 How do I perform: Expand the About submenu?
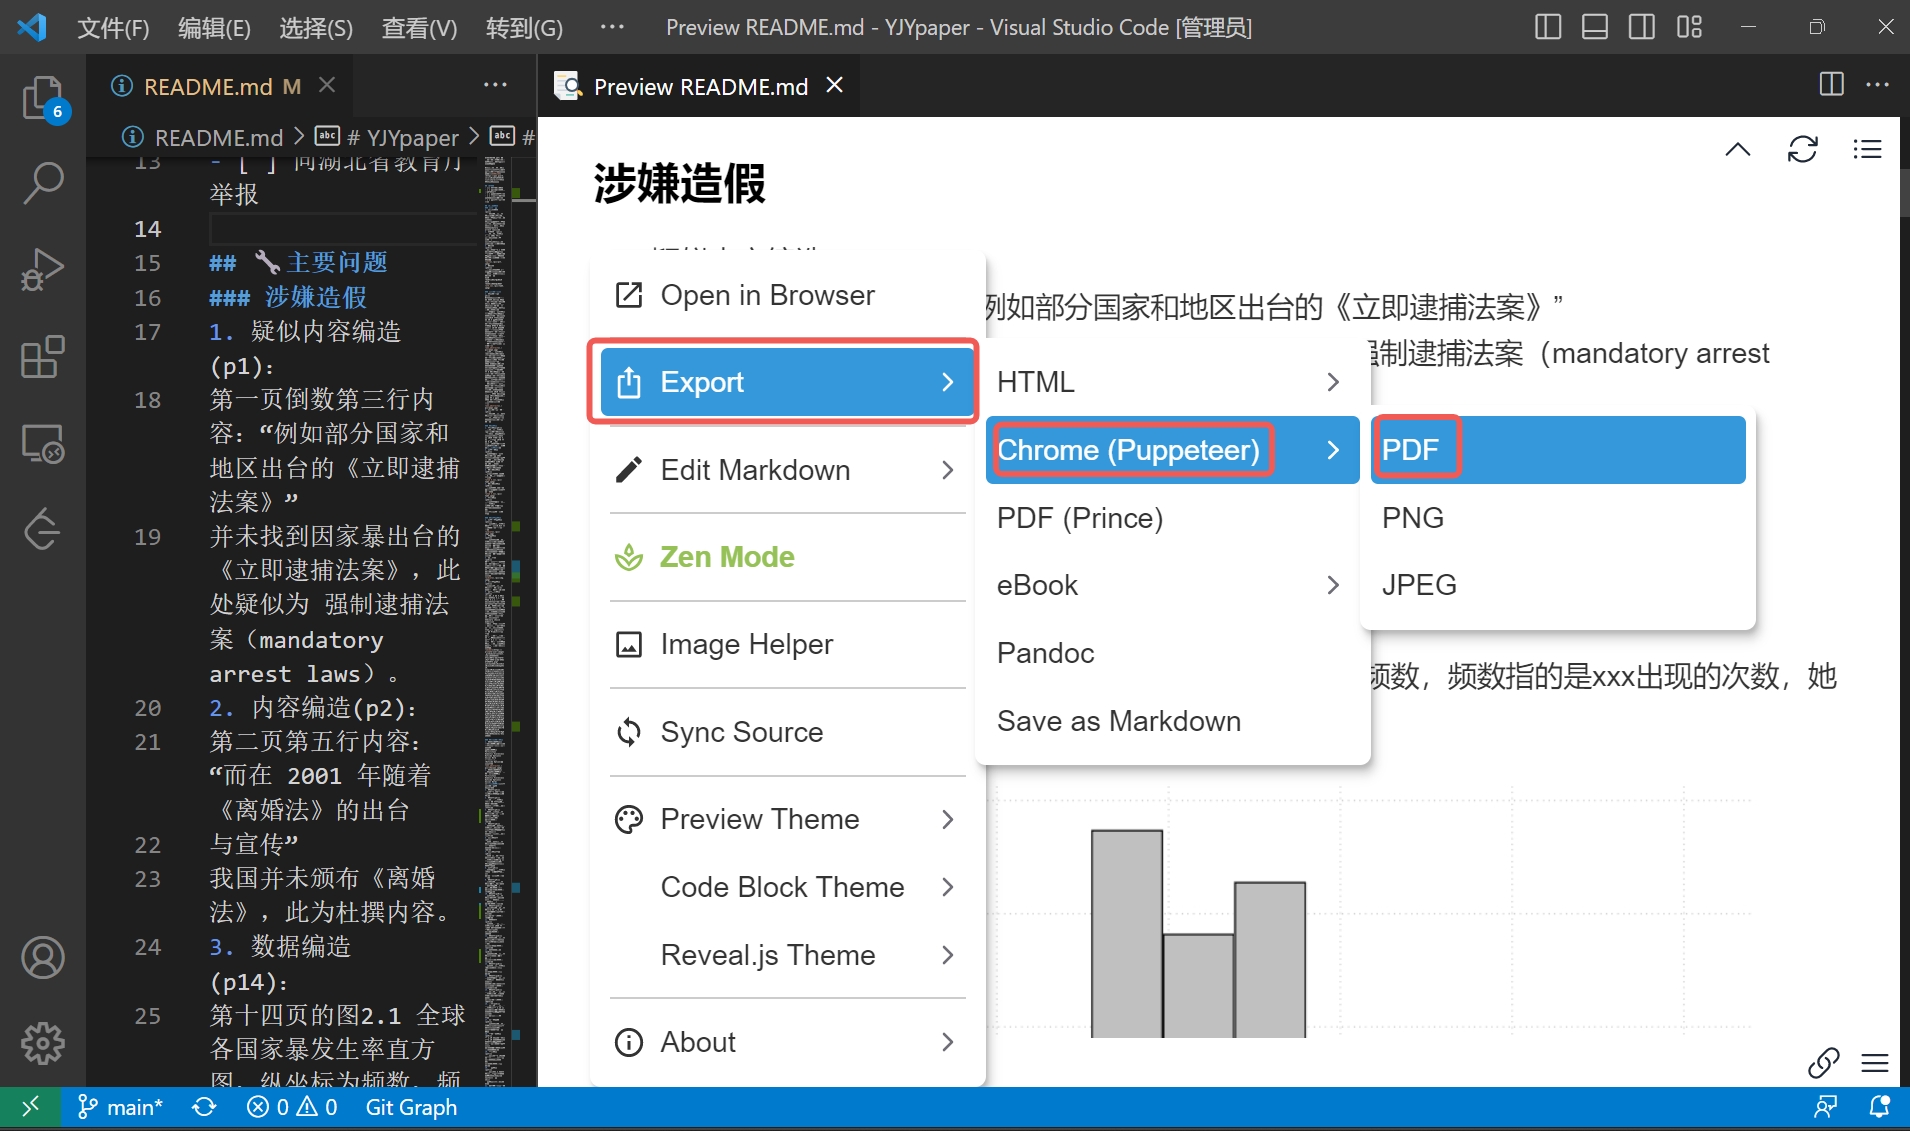click(x=787, y=1042)
